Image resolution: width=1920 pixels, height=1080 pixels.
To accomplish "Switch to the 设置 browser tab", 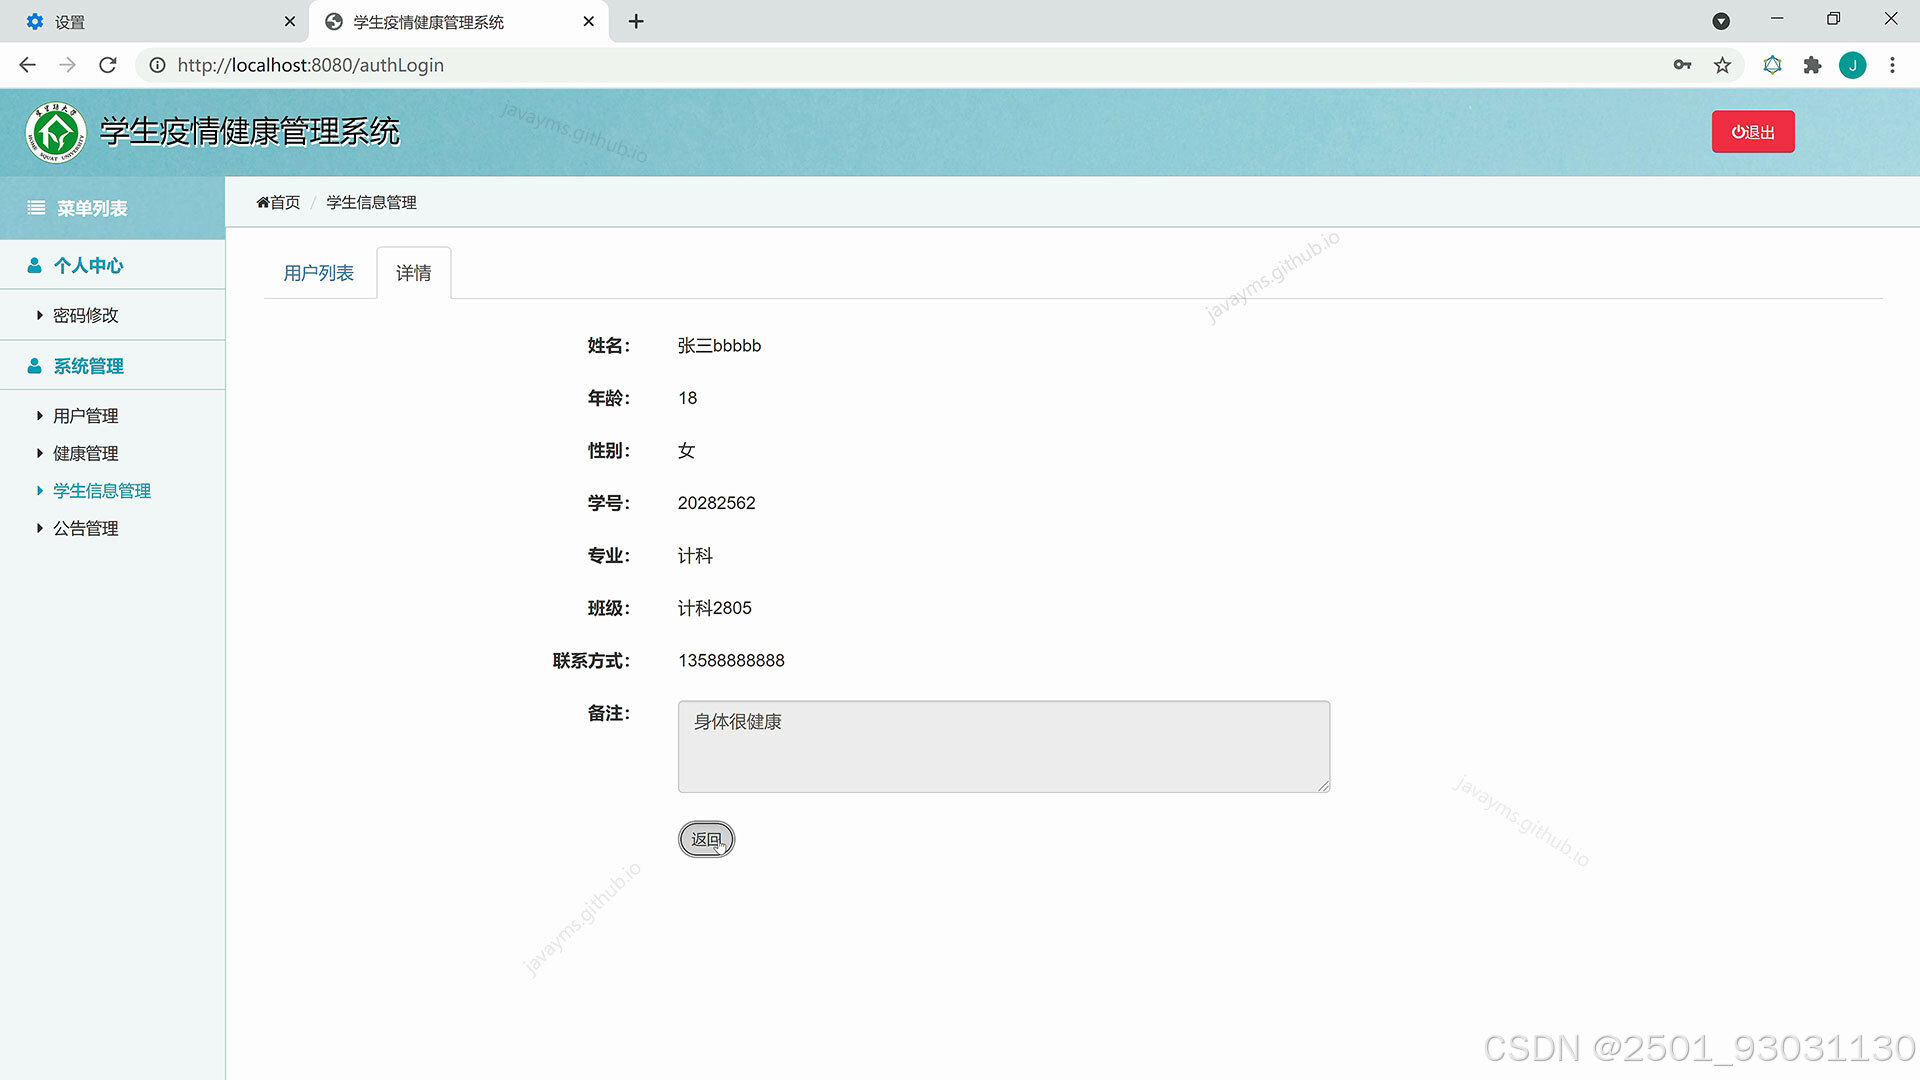I will pos(155,21).
